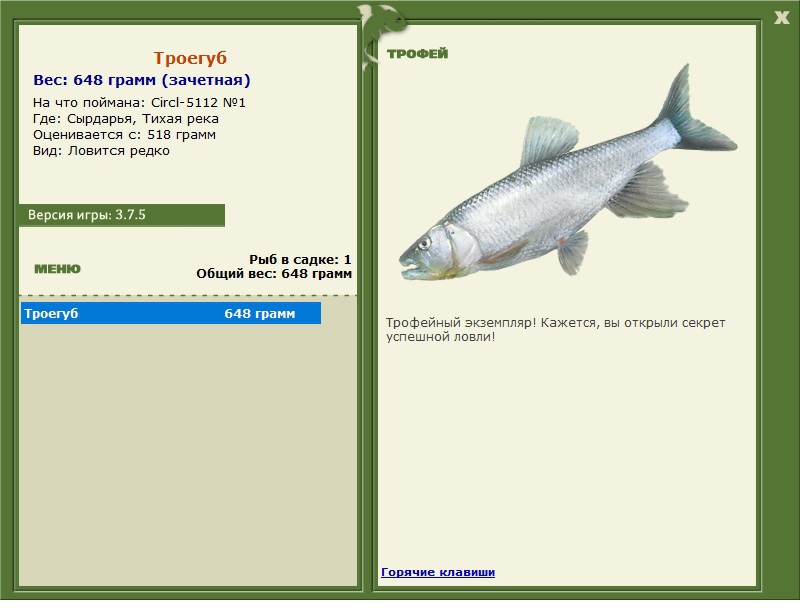Click the Троегуб fish picture

[568, 174]
